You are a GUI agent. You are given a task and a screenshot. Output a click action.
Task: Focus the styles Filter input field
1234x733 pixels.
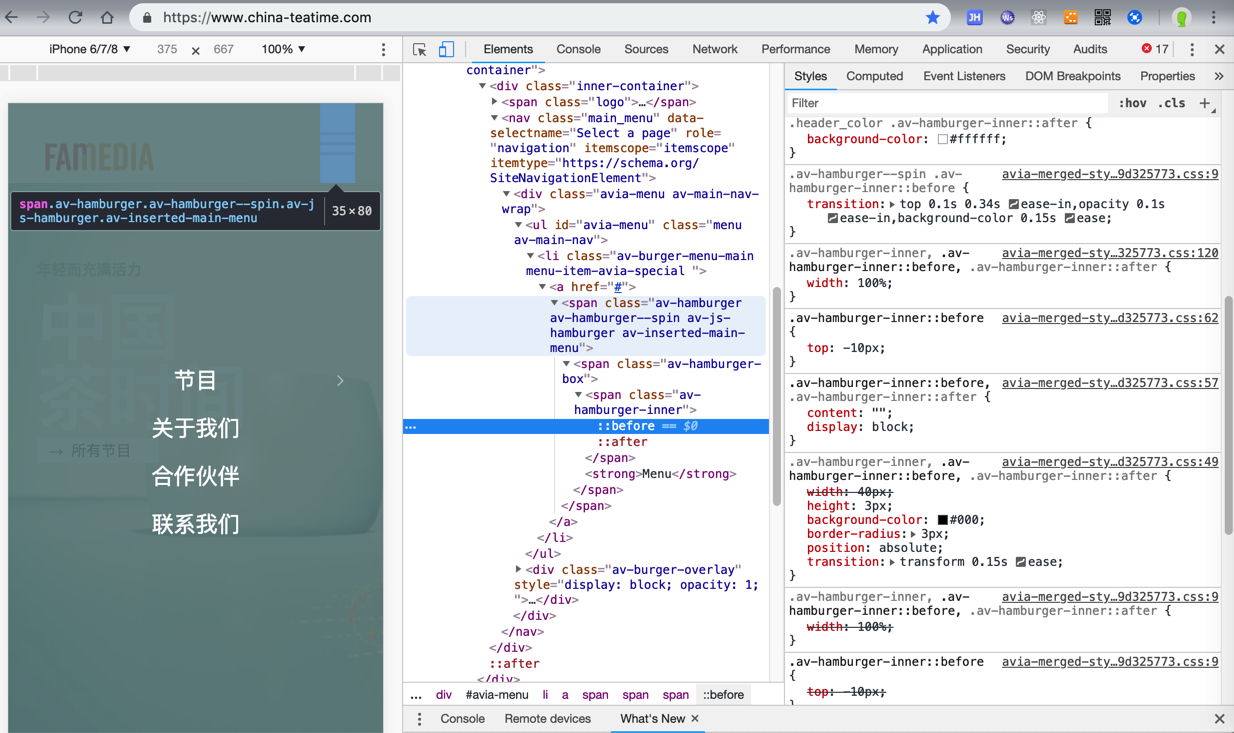(x=945, y=103)
